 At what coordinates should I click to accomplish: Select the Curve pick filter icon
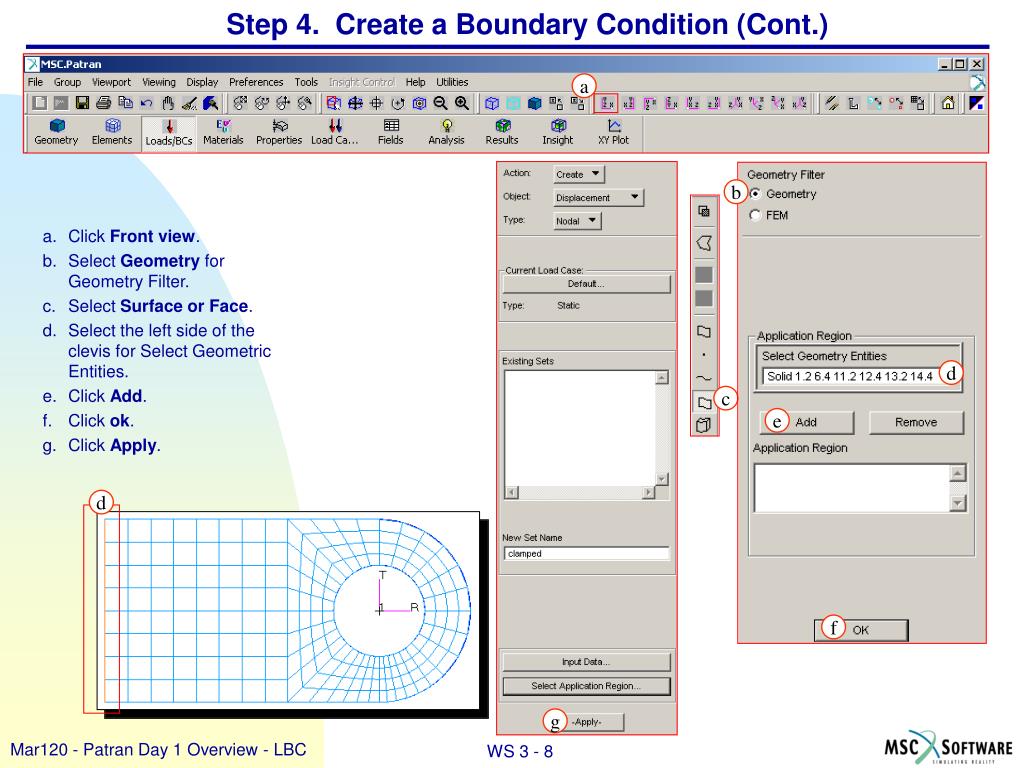[704, 378]
